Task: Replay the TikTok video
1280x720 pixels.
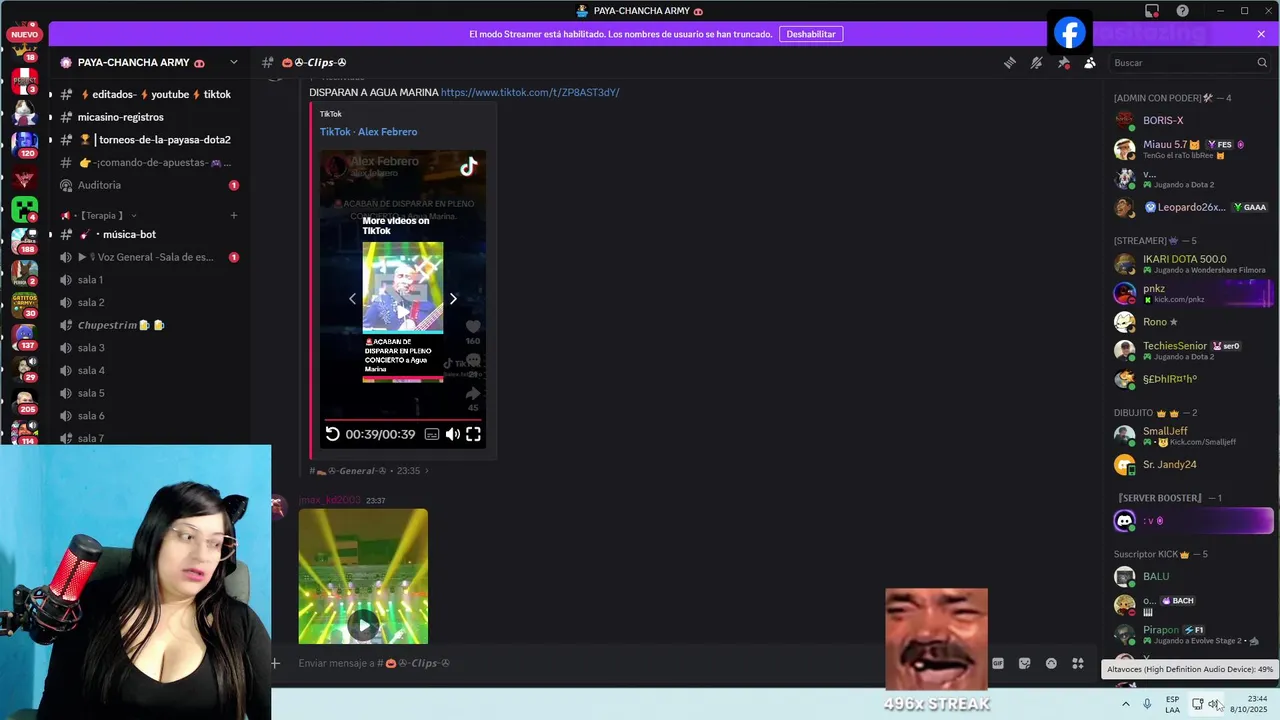Action: click(333, 434)
